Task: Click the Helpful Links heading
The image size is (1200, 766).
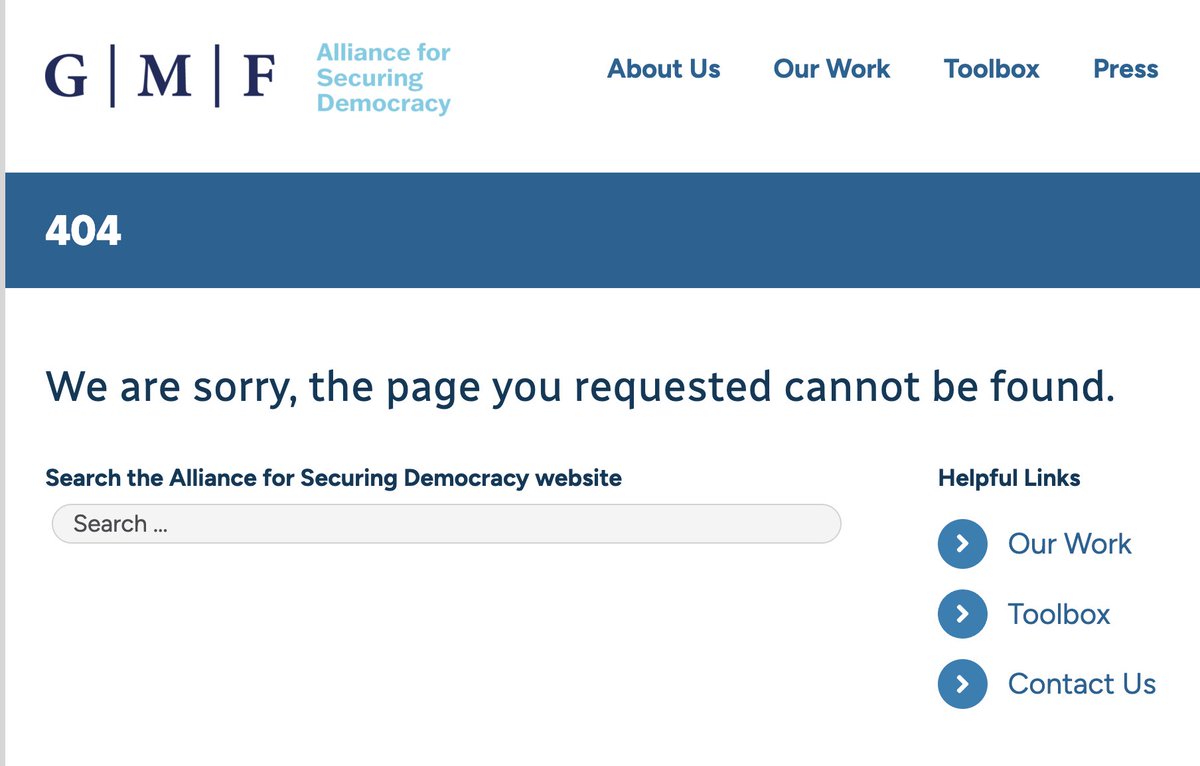Action: coord(1008,478)
